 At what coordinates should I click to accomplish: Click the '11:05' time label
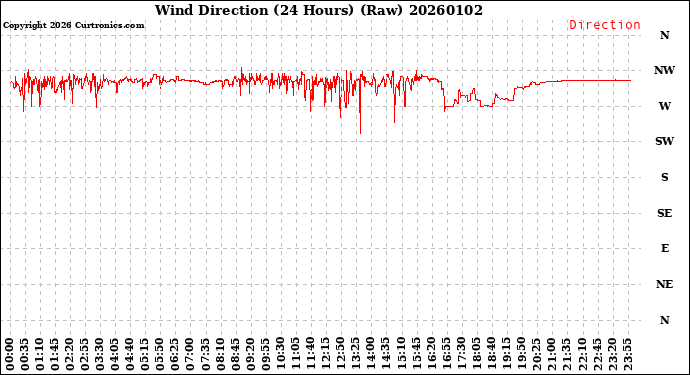(295, 355)
